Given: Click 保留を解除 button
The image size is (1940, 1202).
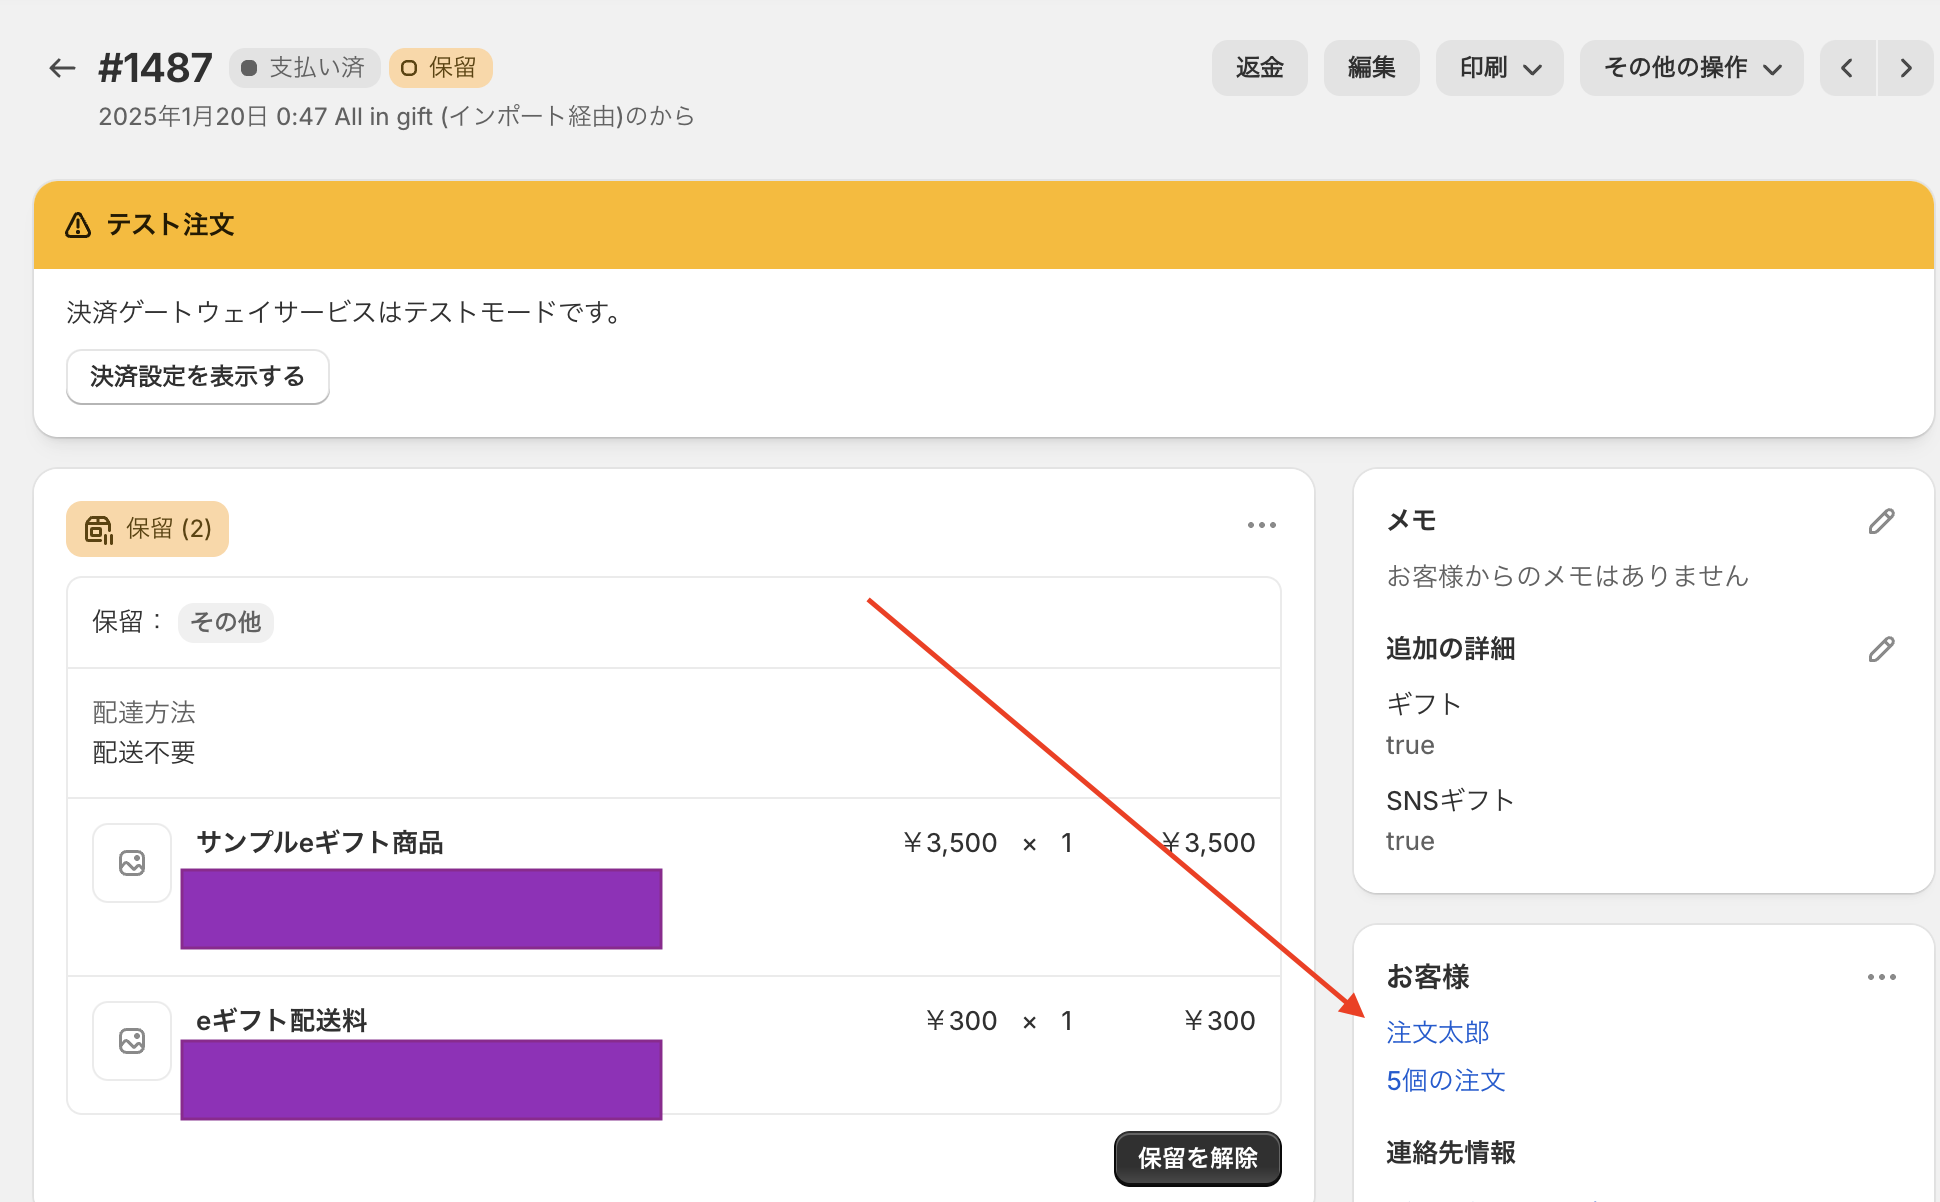Looking at the screenshot, I should (x=1197, y=1158).
